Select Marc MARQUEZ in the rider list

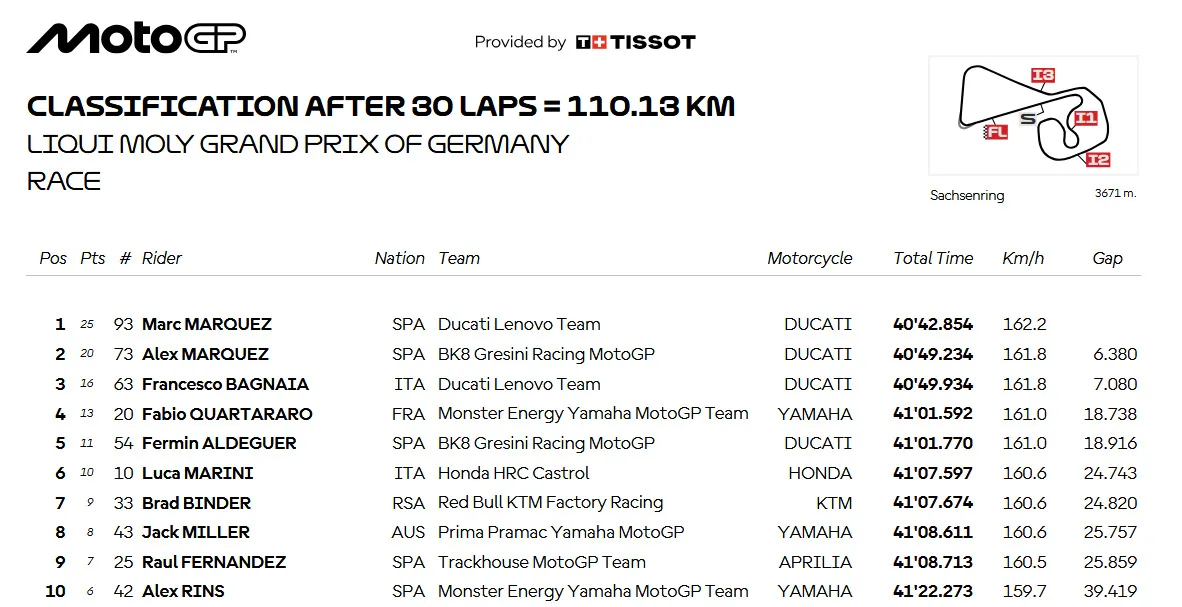pyautogui.click(x=207, y=324)
